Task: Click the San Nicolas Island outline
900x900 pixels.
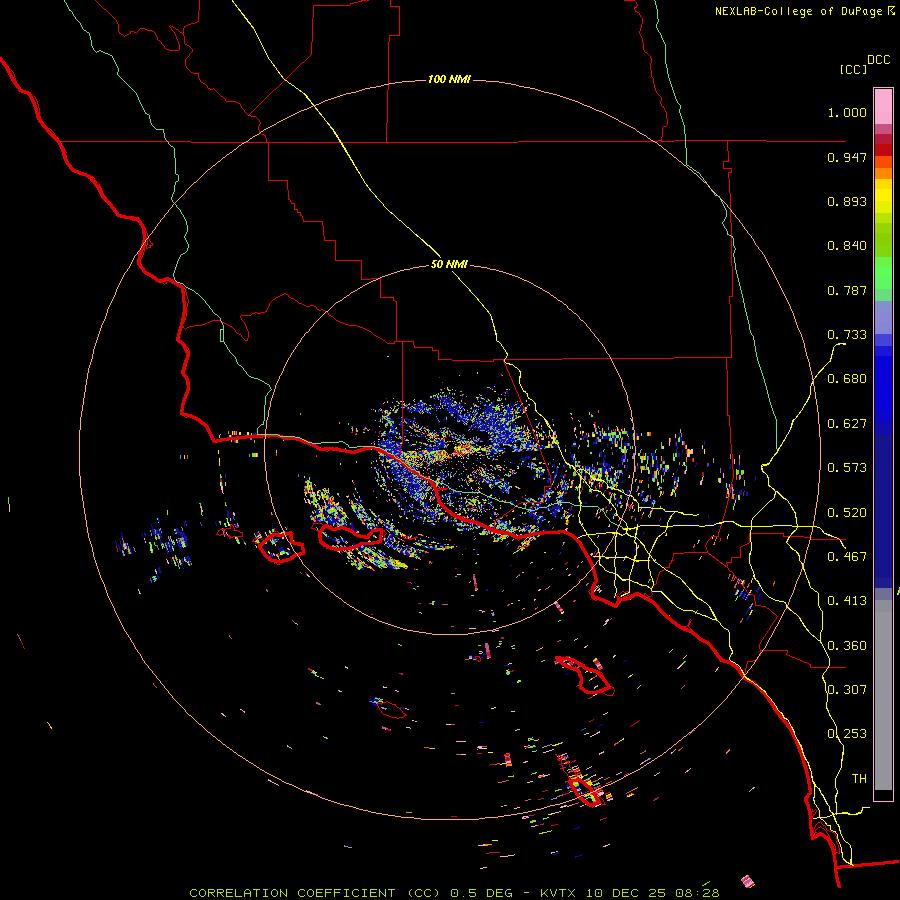Action: tap(391, 709)
